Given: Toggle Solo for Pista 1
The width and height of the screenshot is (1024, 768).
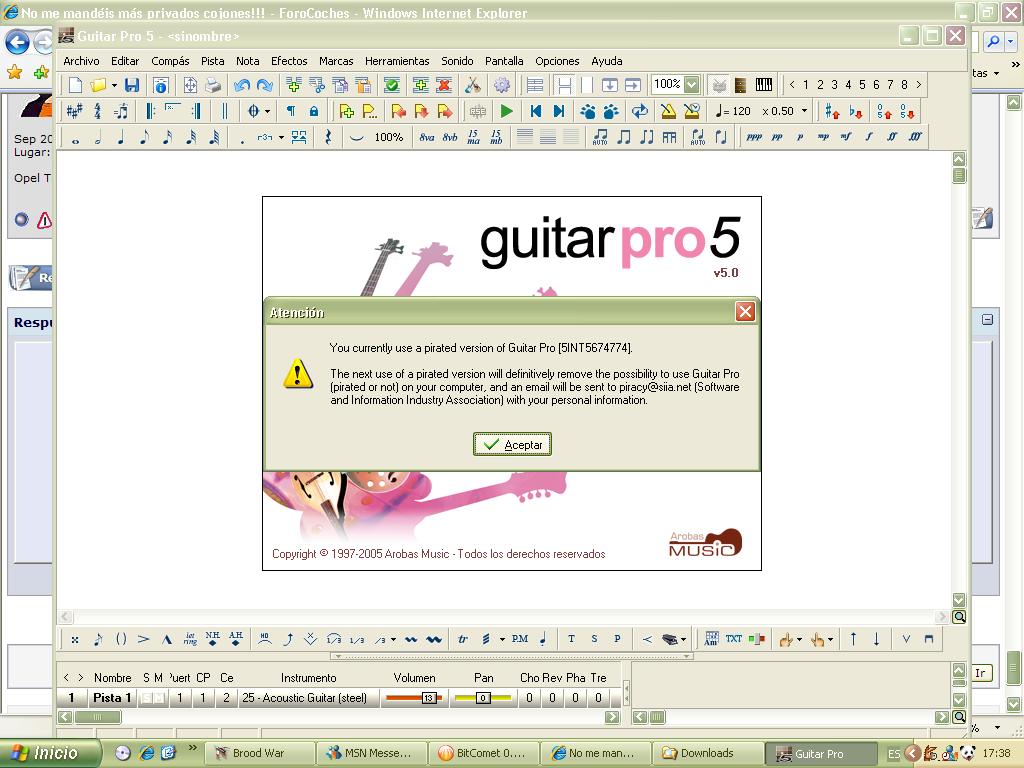Looking at the screenshot, I should [x=146, y=698].
